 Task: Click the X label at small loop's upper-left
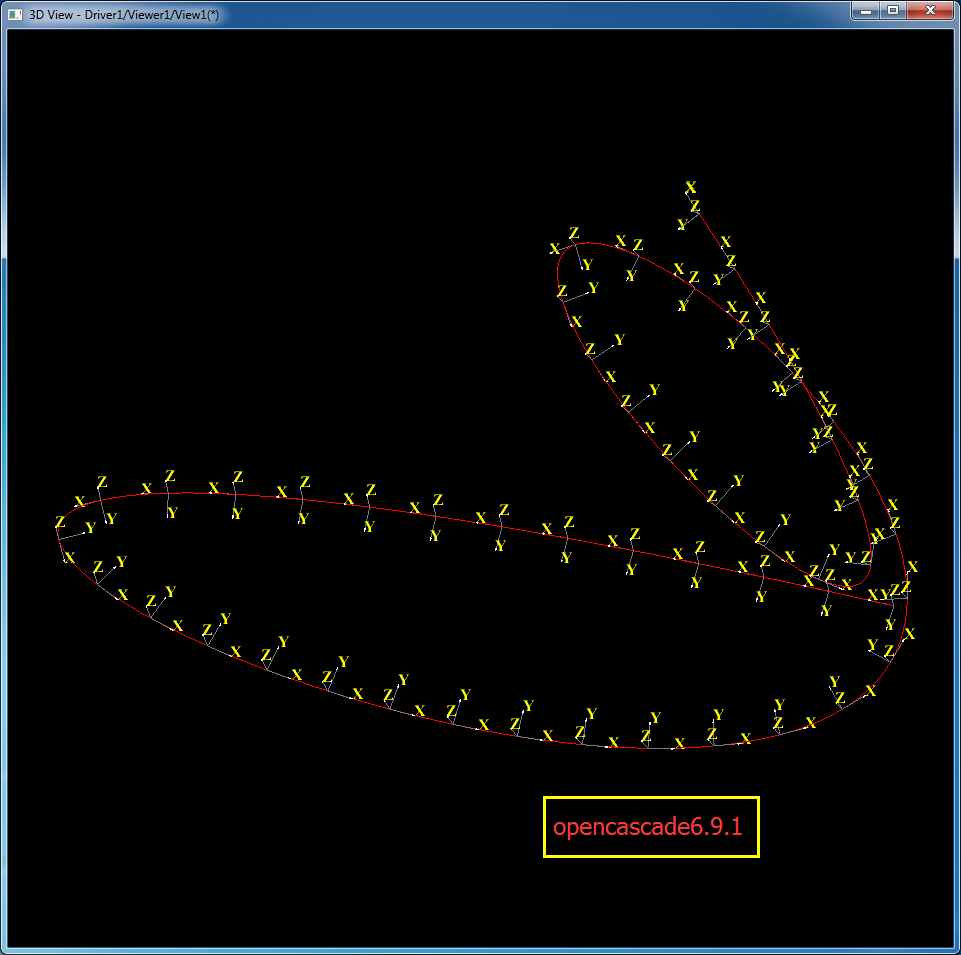point(554,248)
